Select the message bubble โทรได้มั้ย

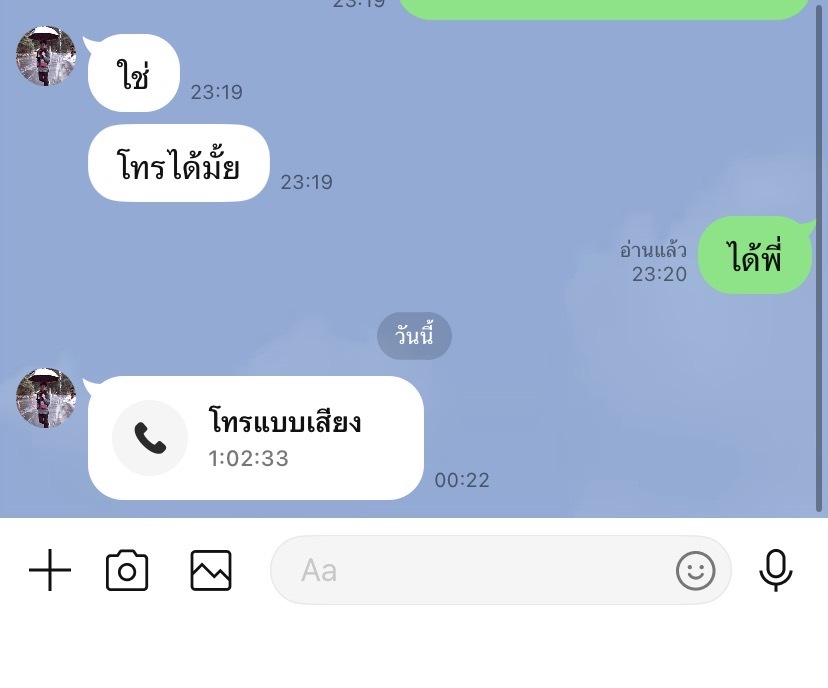(178, 163)
